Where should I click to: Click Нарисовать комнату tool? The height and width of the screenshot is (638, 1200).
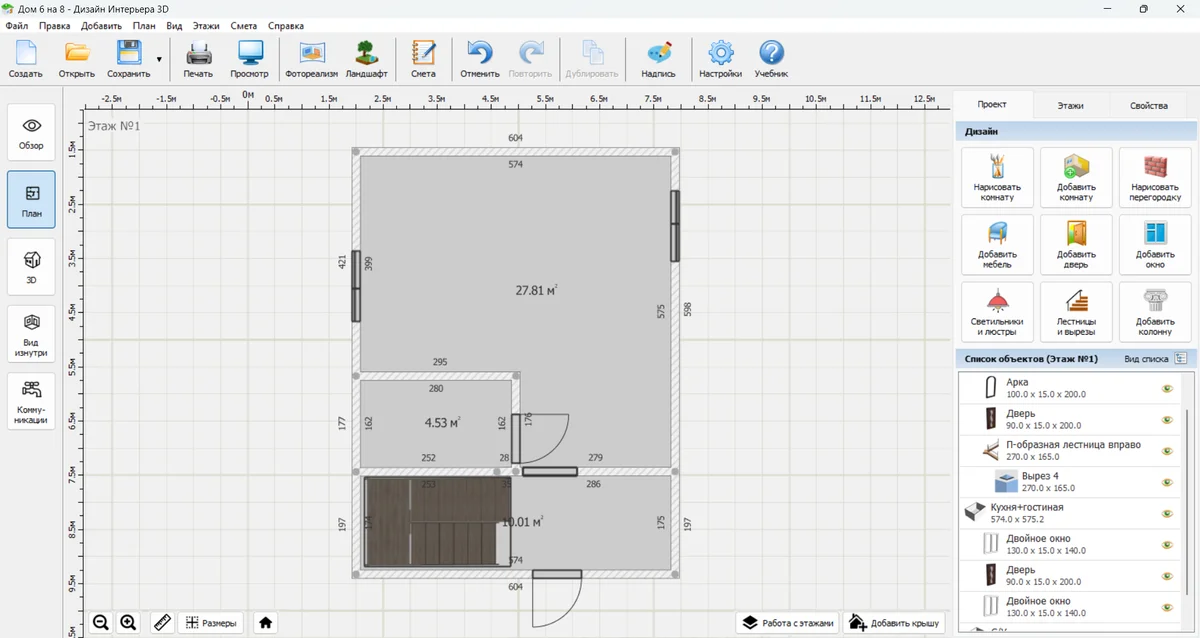pyautogui.click(x=997, y=177)
